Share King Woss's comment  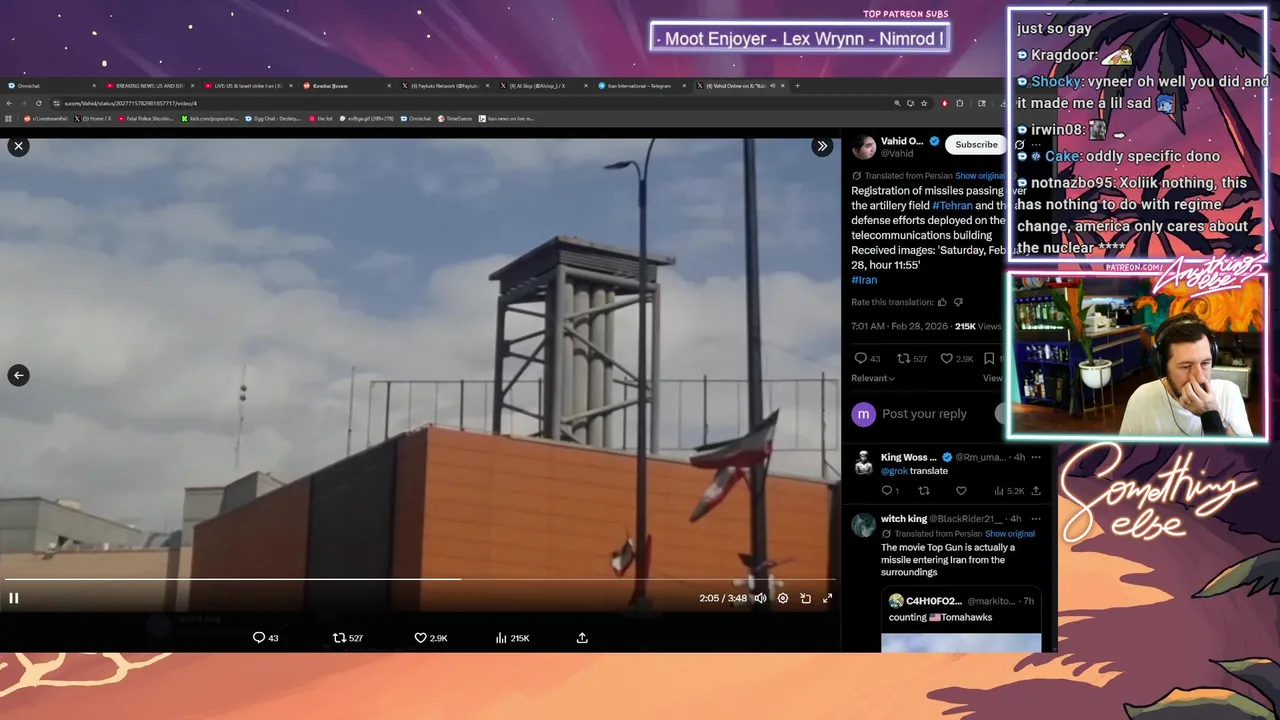(1036, 491)
